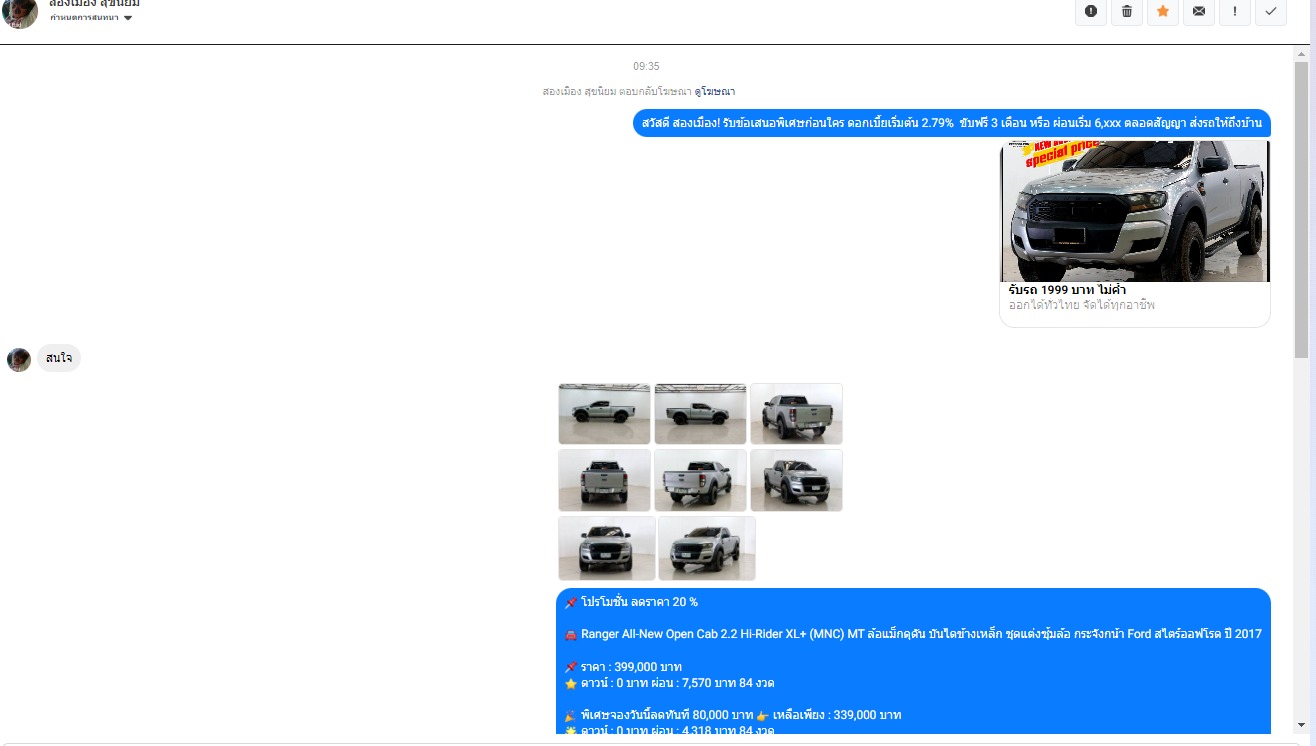Screen dimensions: 1316x746
Task: Mark conversation done with the checkmark icon
Action: [1271, 11]
